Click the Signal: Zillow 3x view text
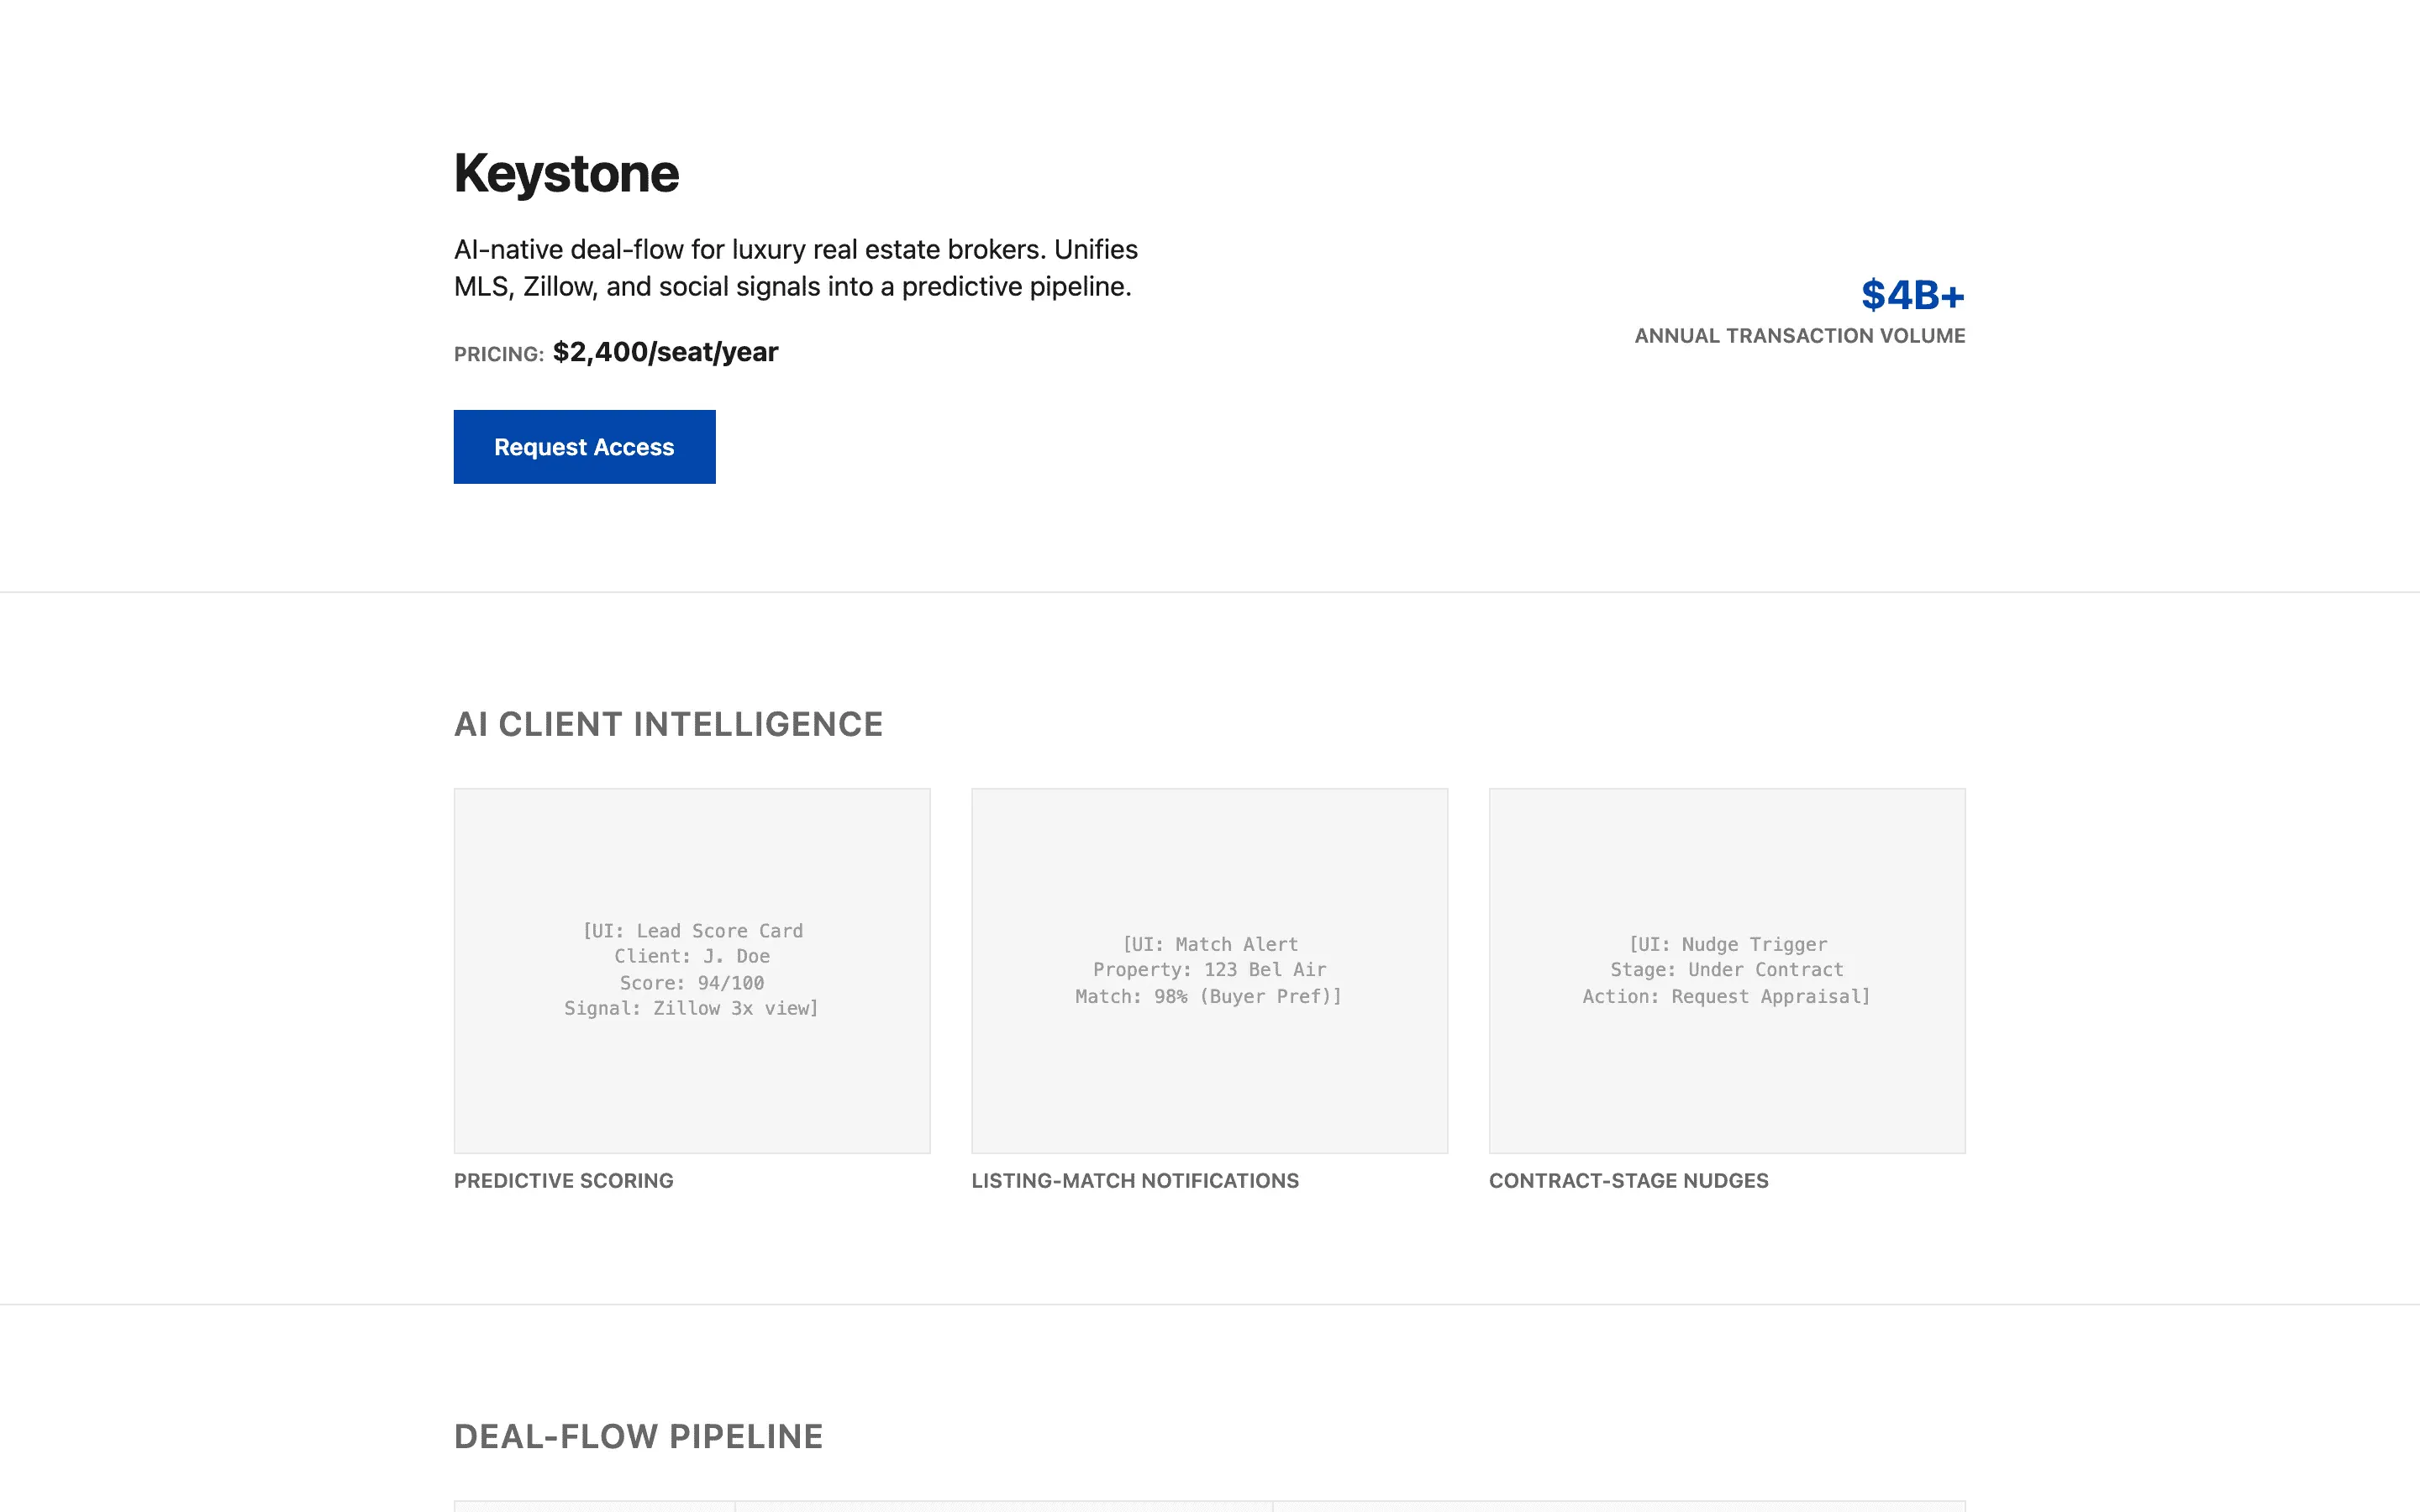Screen dimensions: 2420x1512 pos(692,1008)
